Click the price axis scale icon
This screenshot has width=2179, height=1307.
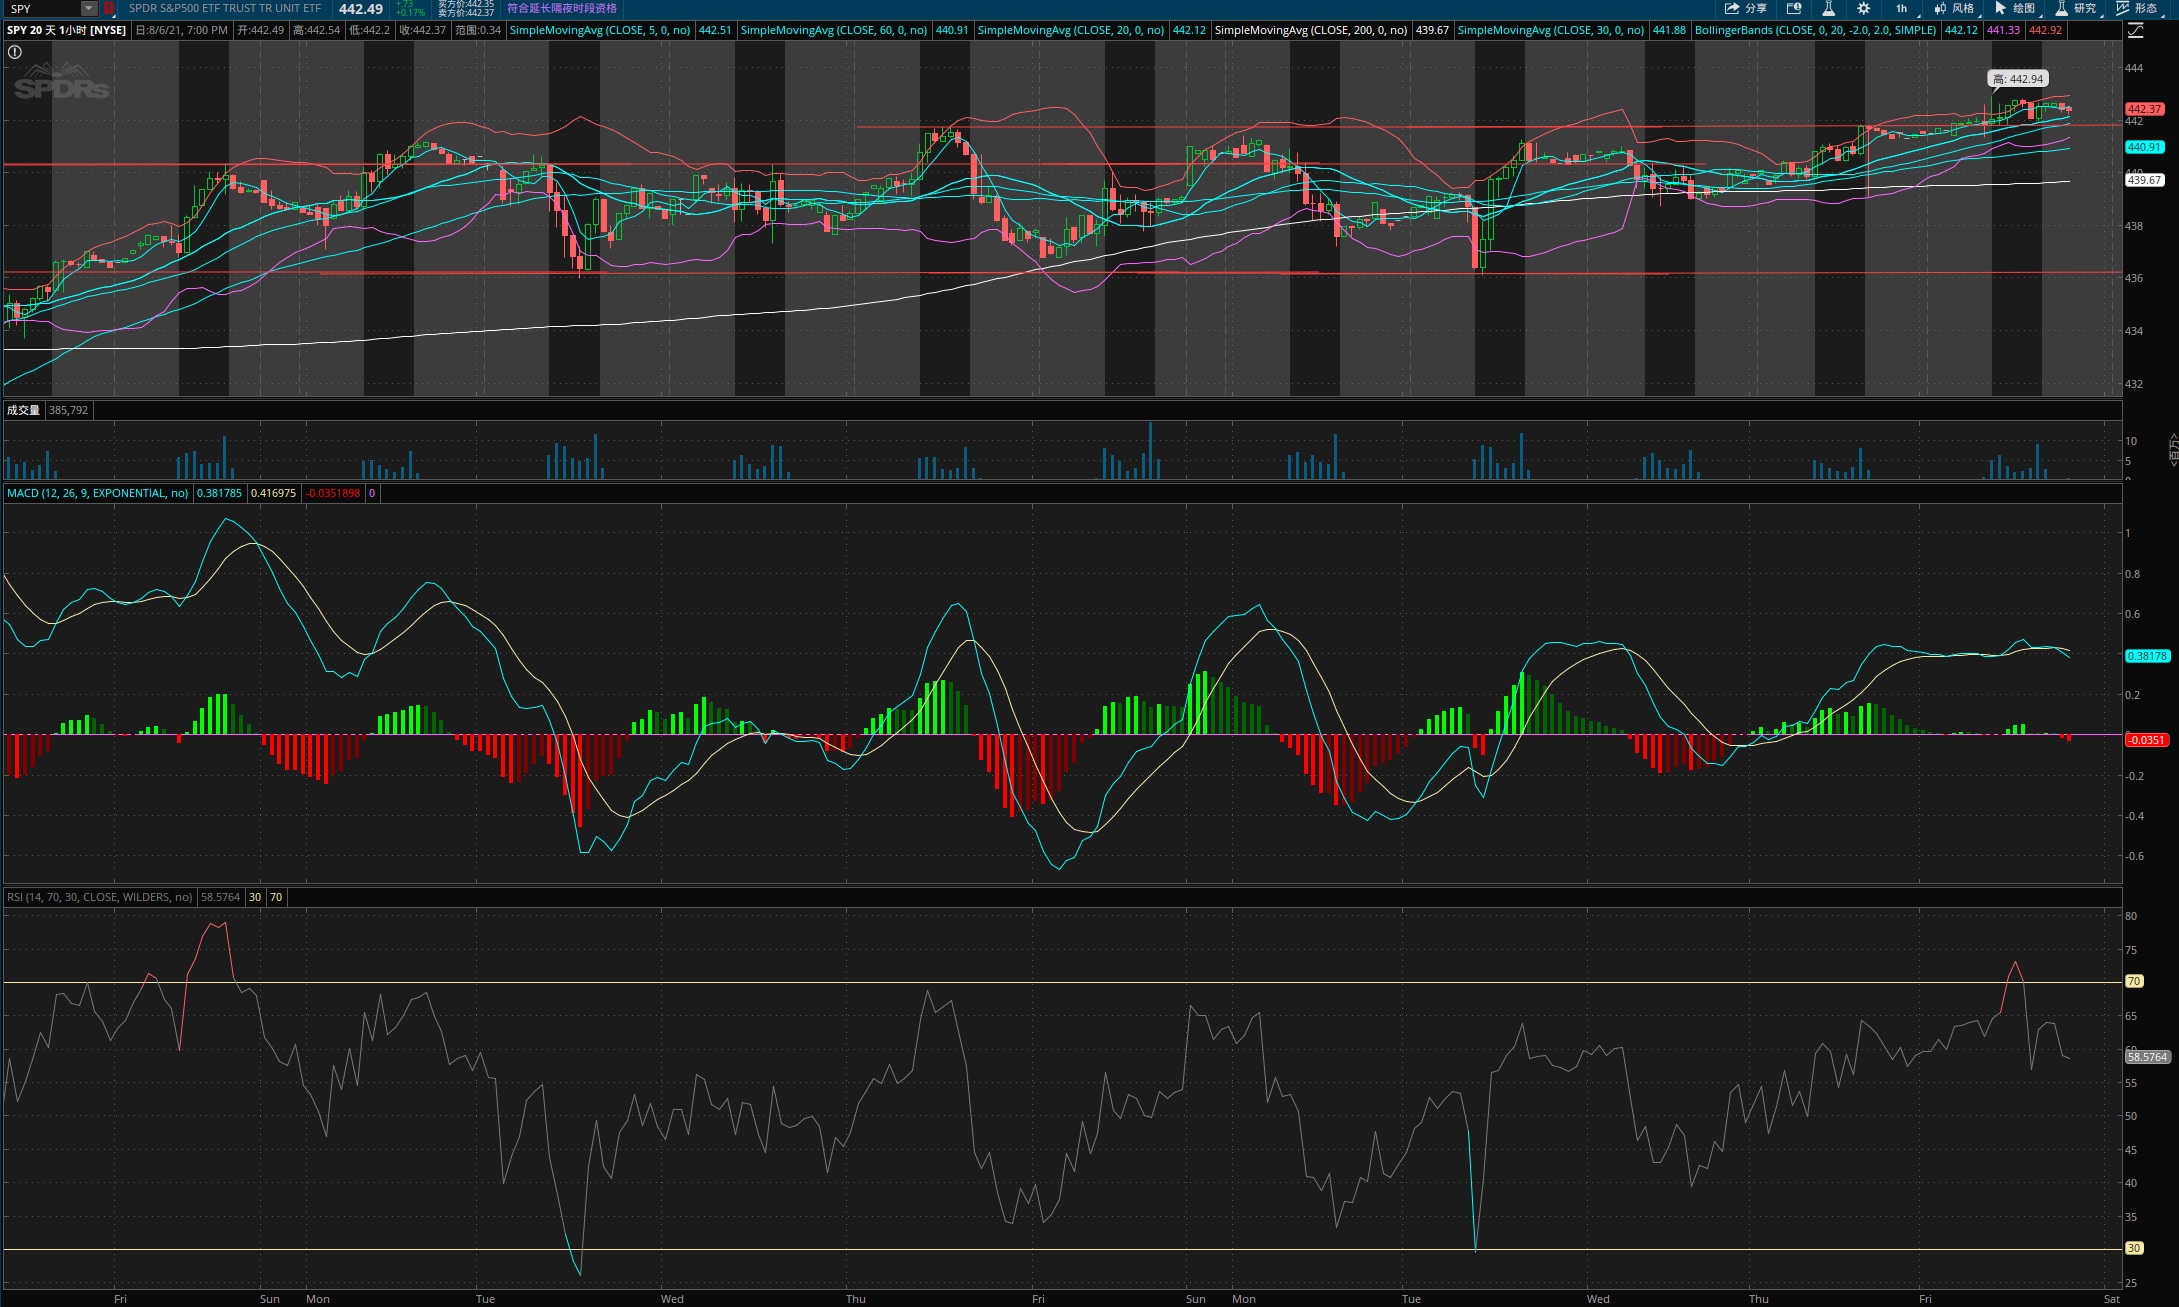click(2135, 31)
